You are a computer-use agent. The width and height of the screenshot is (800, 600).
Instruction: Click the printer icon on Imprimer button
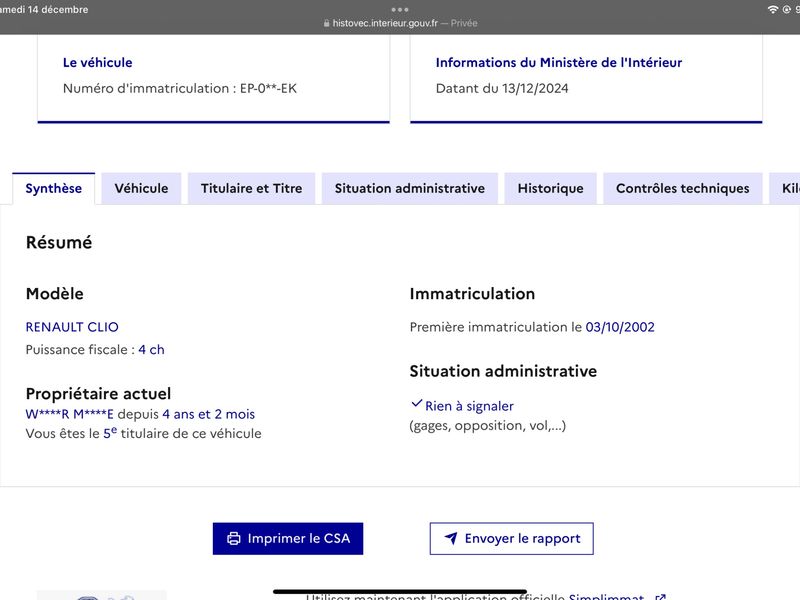[x=234, y=538]
